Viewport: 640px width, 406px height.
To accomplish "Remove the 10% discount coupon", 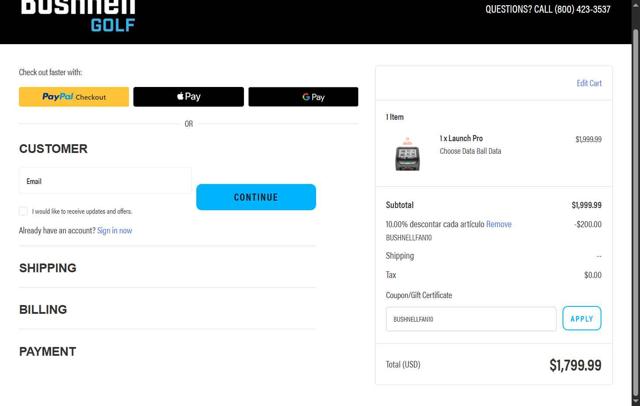I will point(499,224).
